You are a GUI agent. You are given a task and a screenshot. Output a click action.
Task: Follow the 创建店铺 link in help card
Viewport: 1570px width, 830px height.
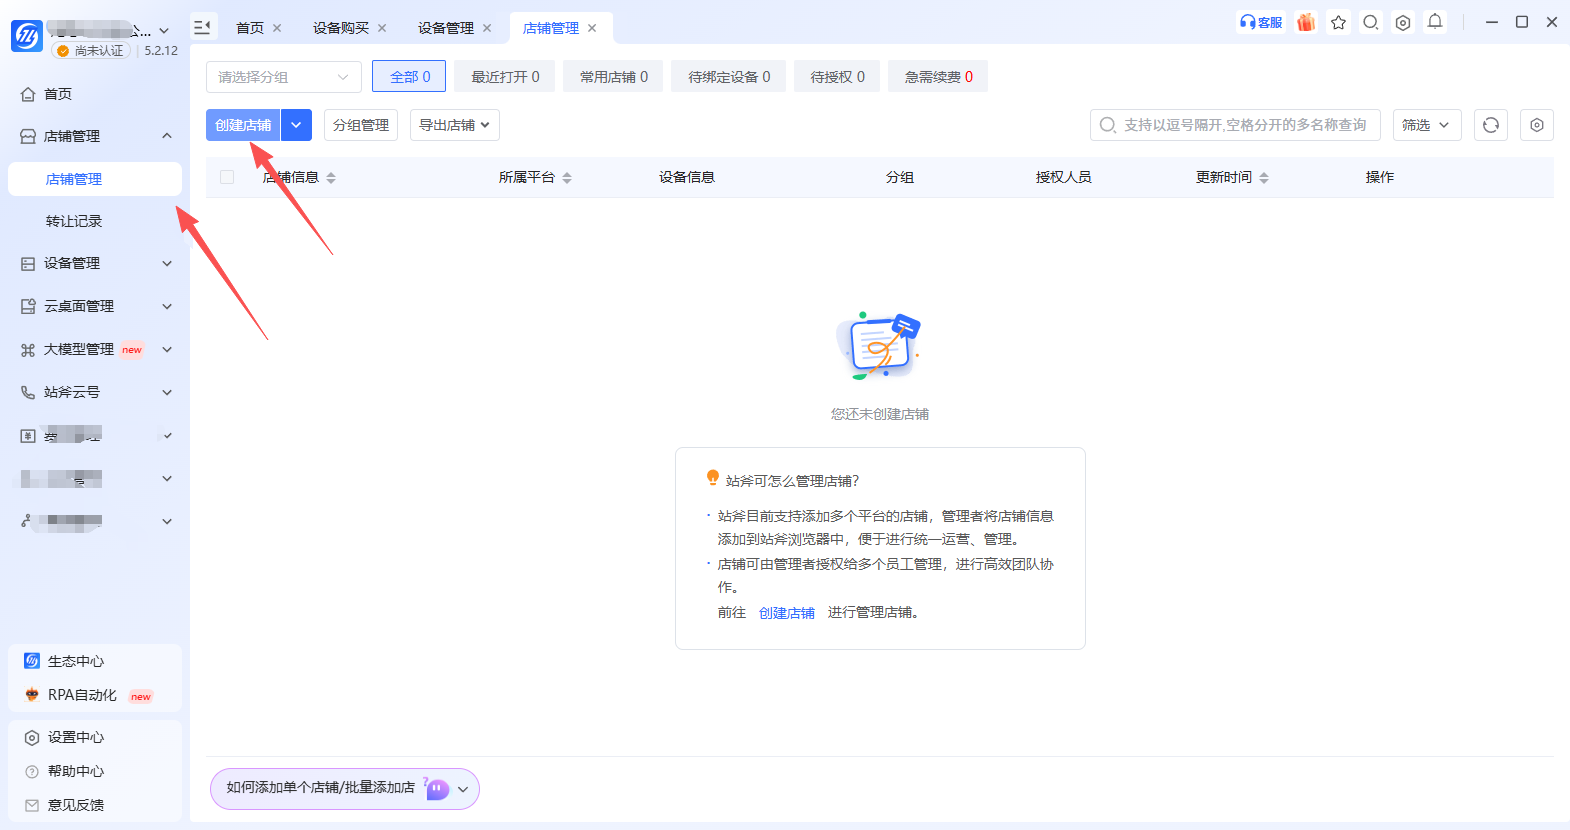click(787, 613)
